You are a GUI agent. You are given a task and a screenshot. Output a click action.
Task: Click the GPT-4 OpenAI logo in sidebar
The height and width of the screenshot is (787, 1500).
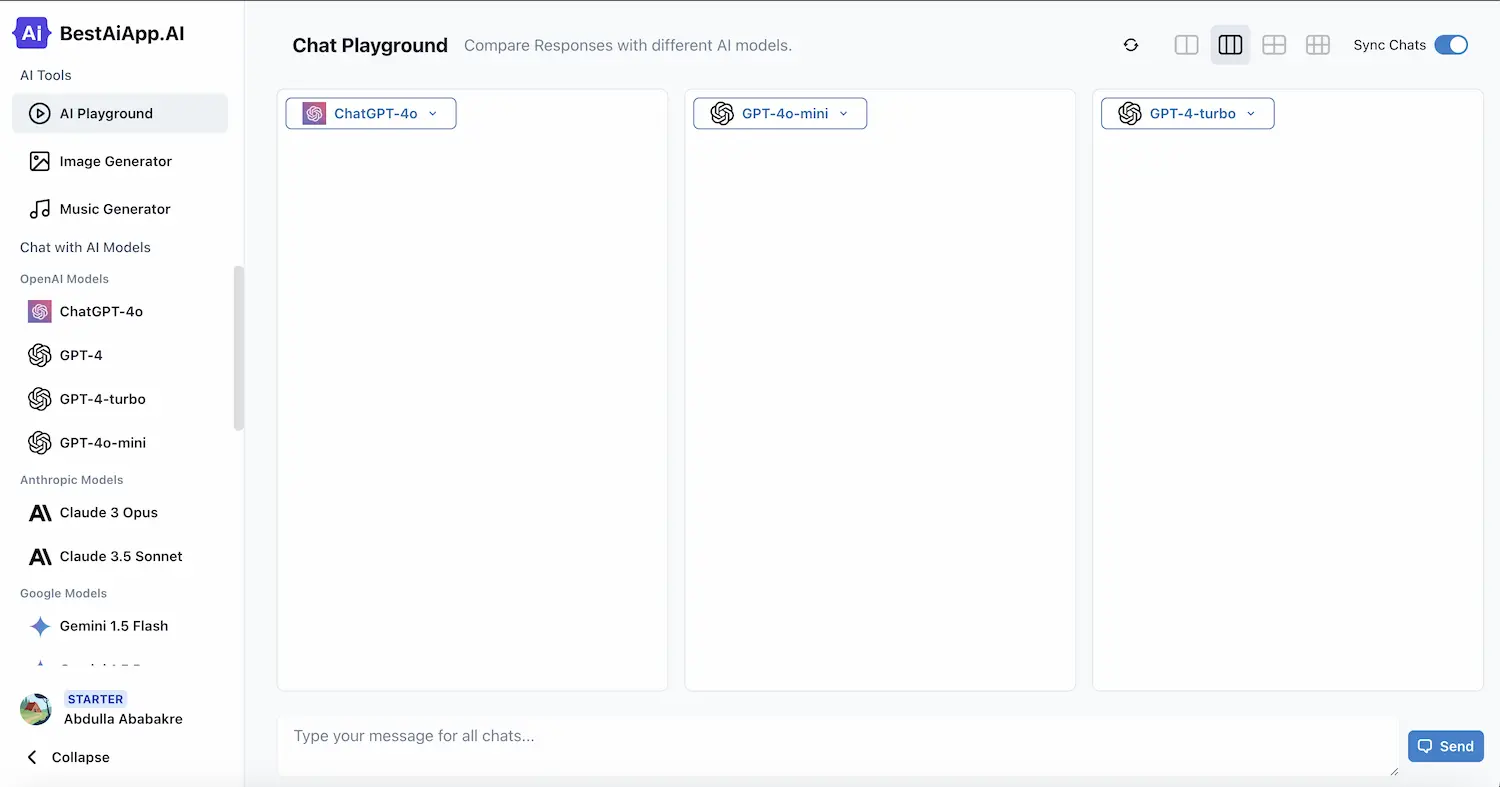(40, 355)
